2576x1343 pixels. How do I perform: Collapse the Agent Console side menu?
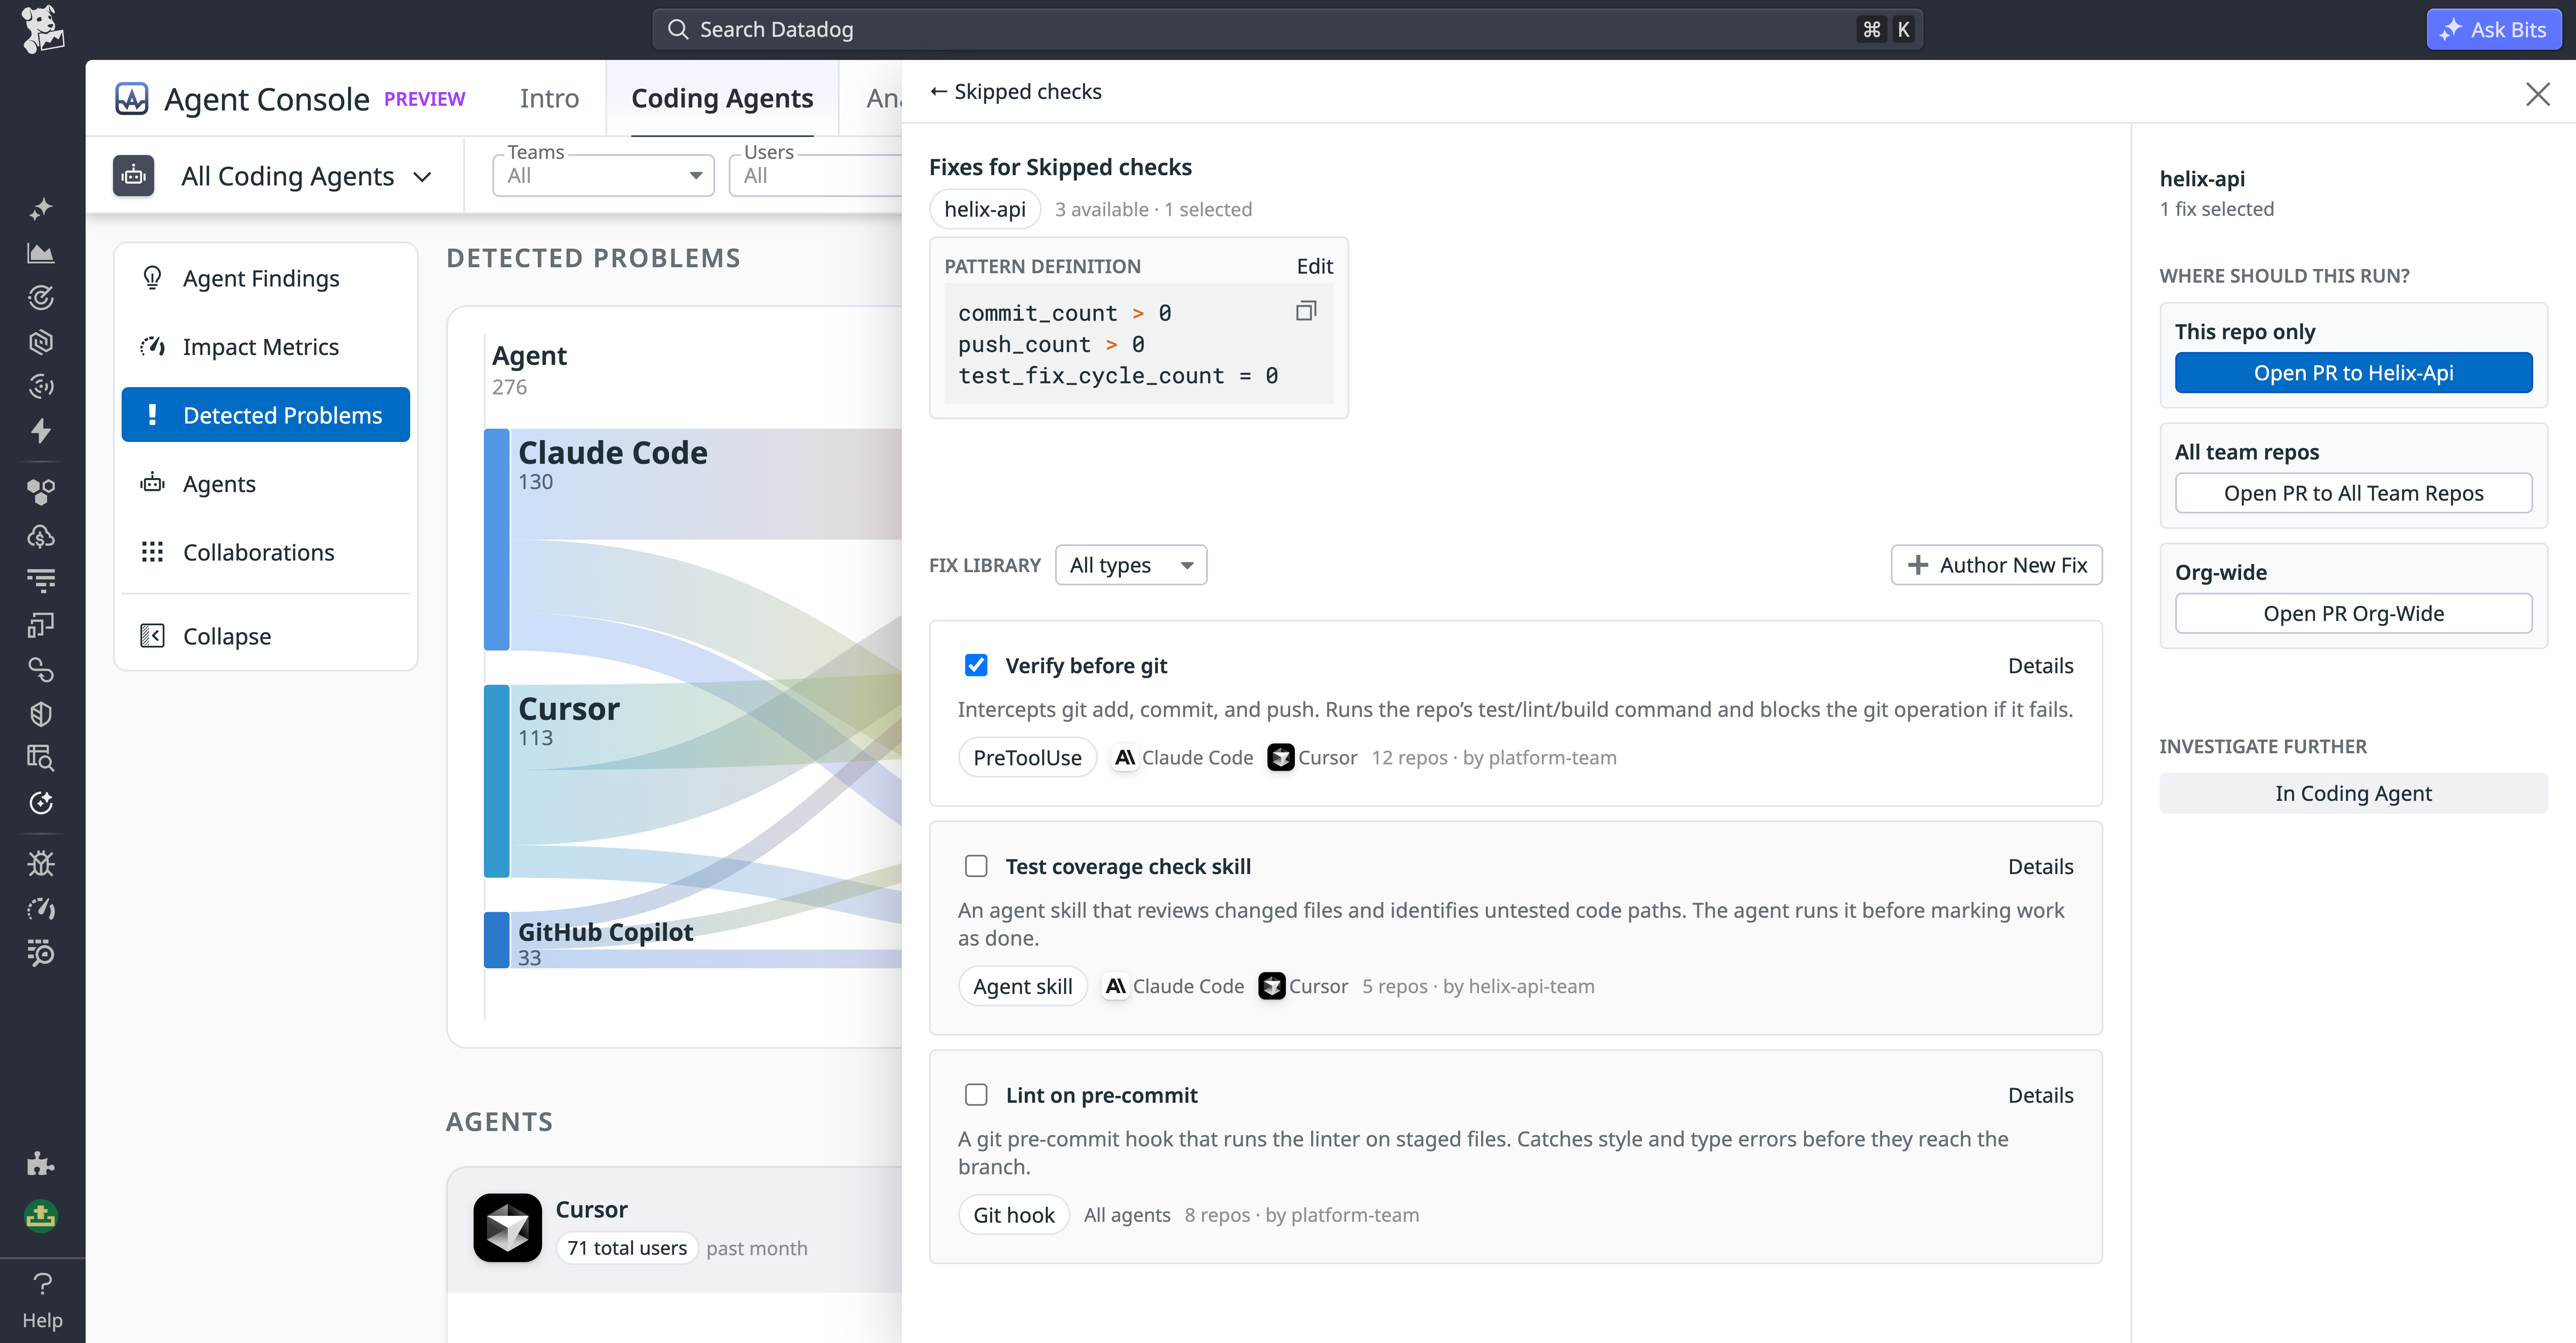point(266,636)
